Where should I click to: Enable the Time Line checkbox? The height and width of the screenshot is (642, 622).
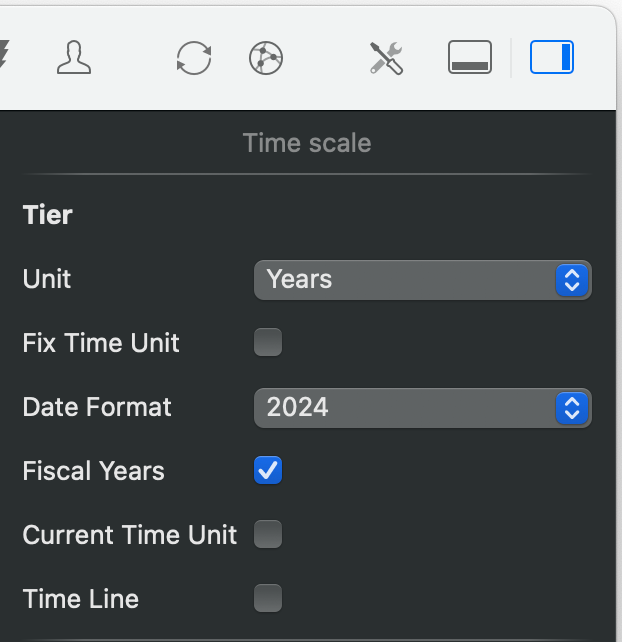268,599
